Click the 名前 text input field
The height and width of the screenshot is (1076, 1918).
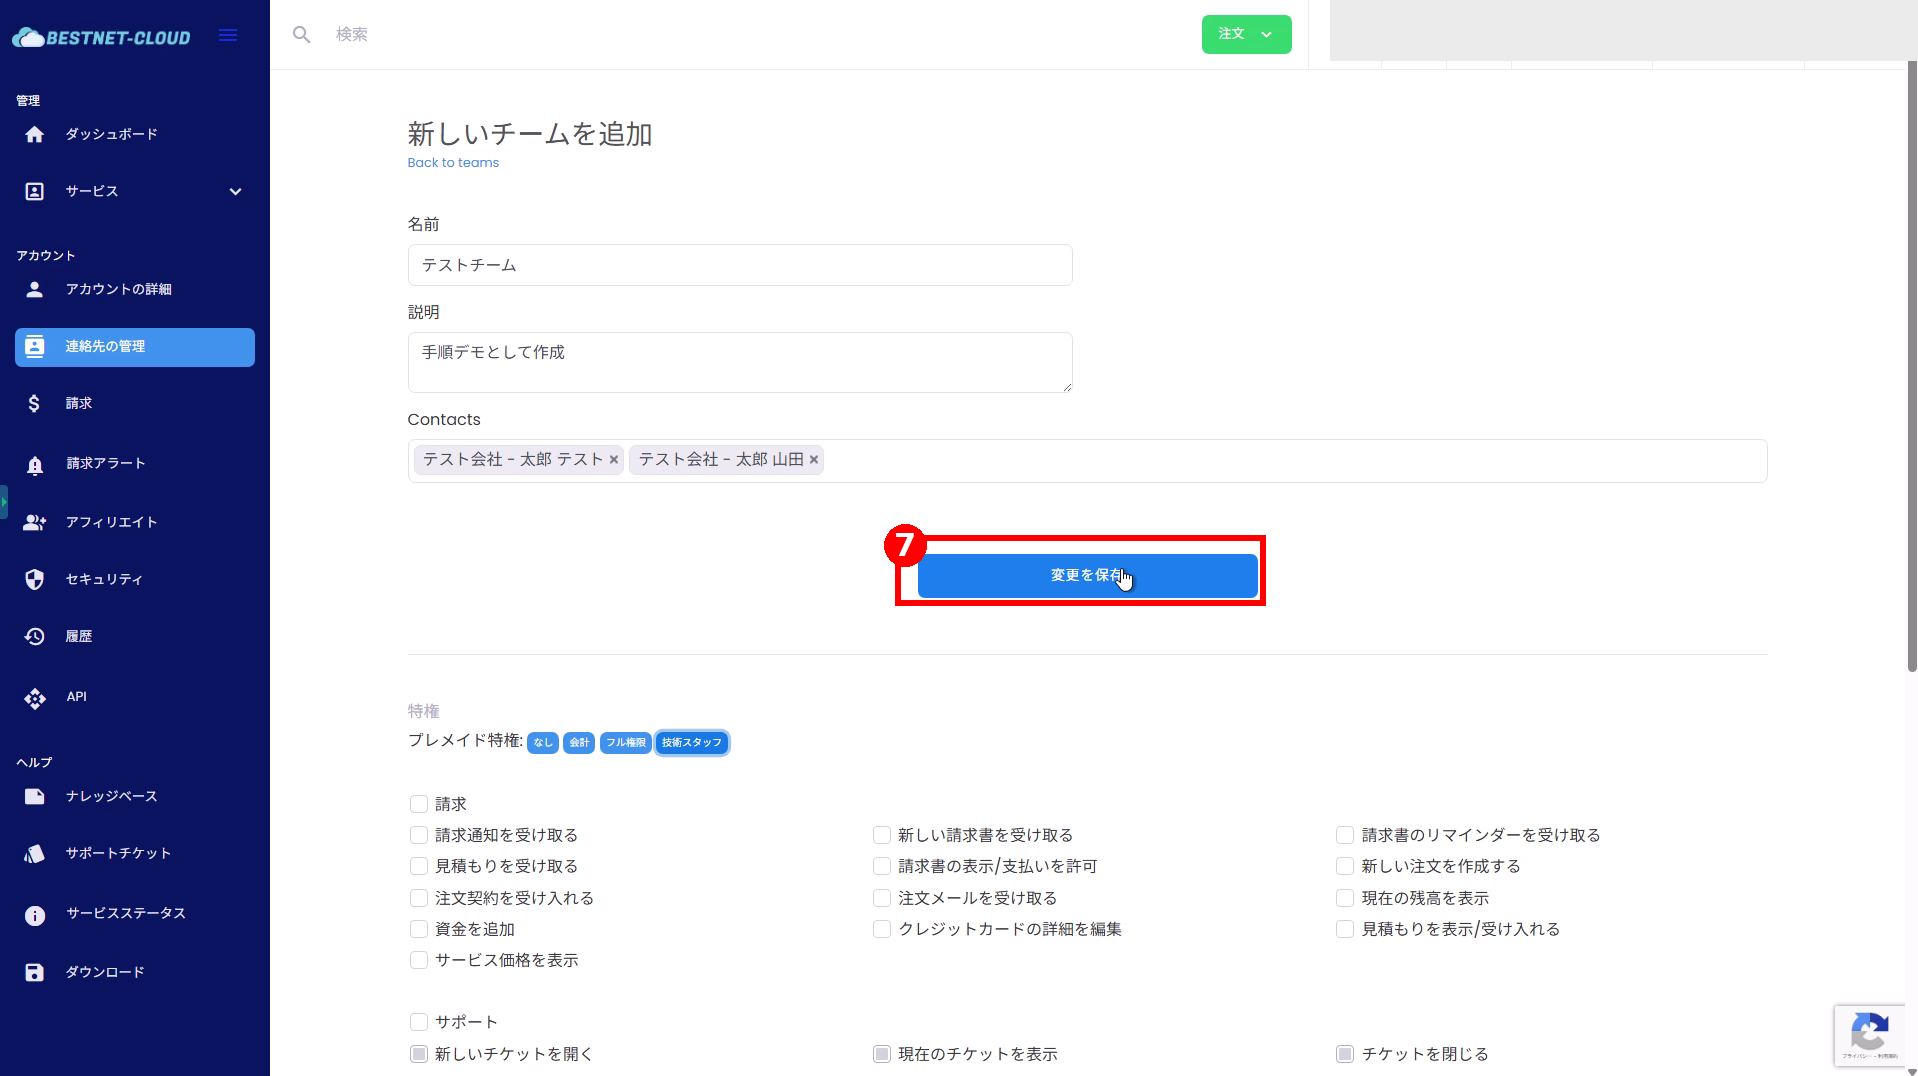[740, 265]
